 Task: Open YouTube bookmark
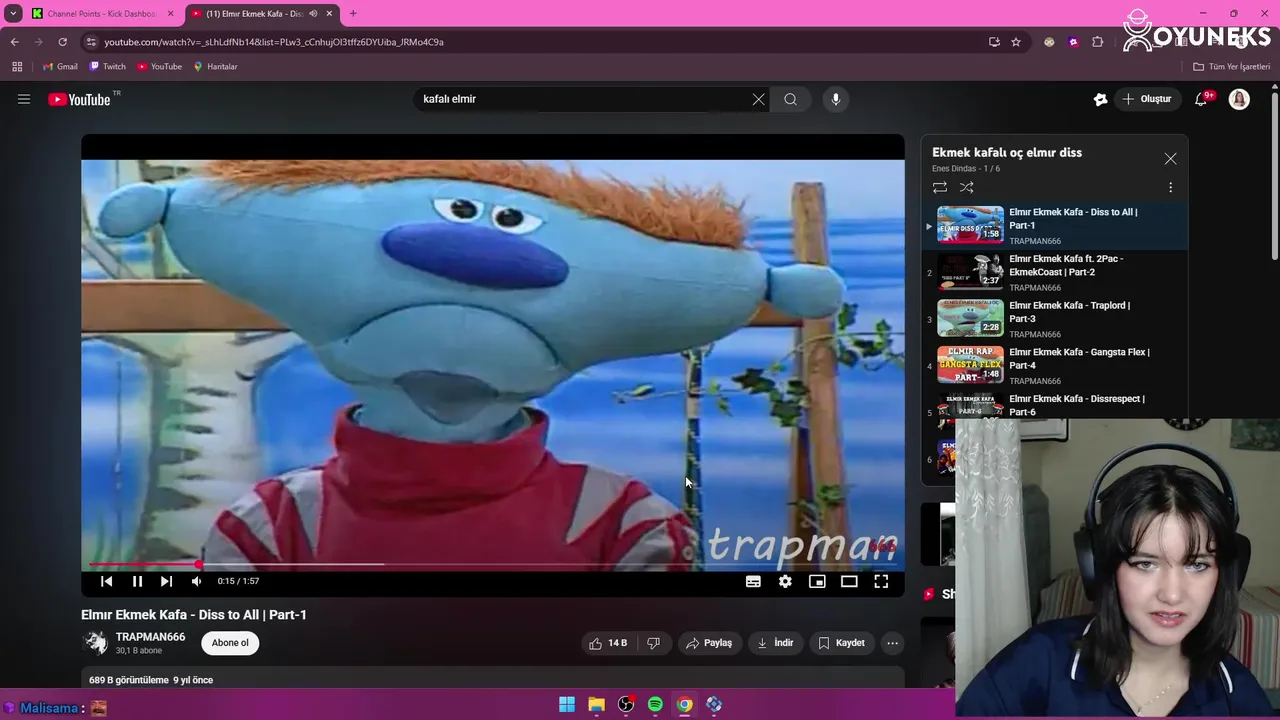[159, 66]
